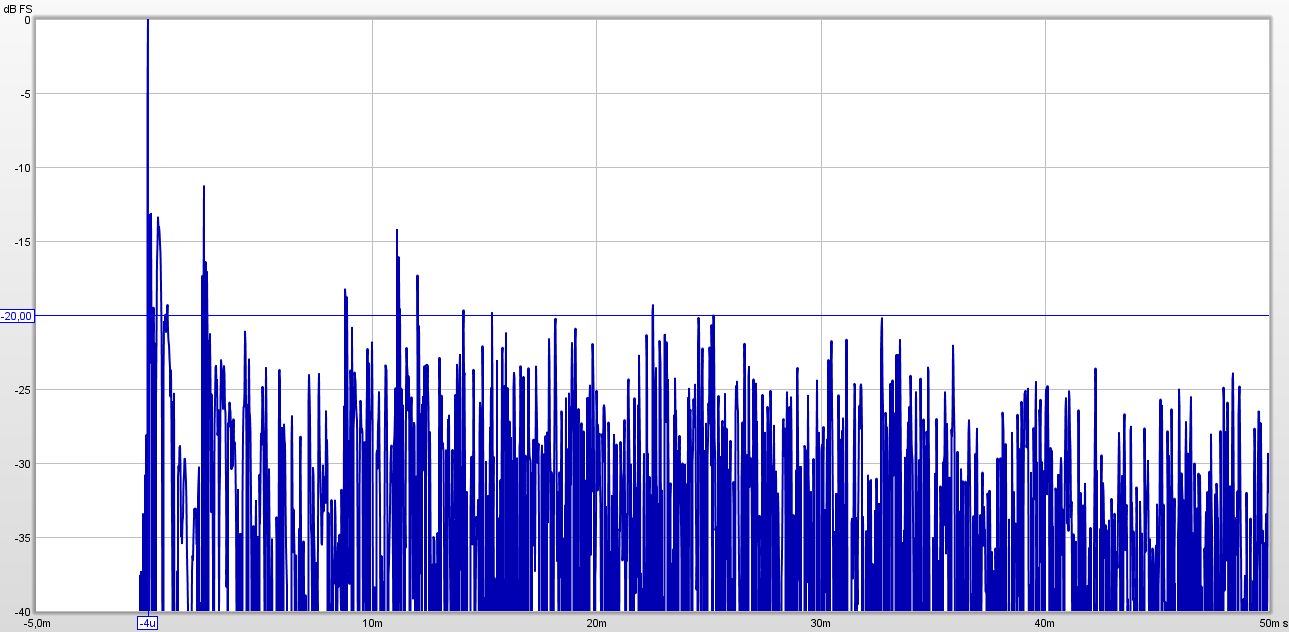Click the dB FS axis unit label
Image resolution: width=1289 pixels, height=632 pixels.
(17, 9)
